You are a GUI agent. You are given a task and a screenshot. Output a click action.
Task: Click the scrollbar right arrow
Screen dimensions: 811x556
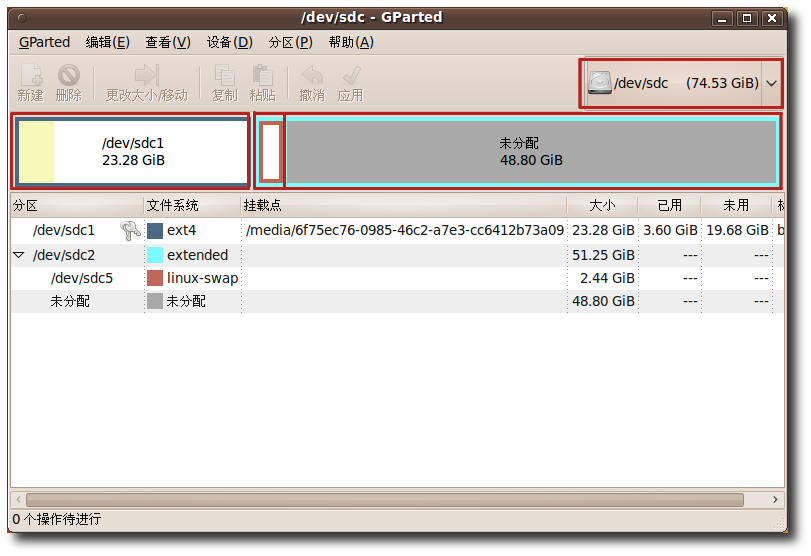coord(775,500)
